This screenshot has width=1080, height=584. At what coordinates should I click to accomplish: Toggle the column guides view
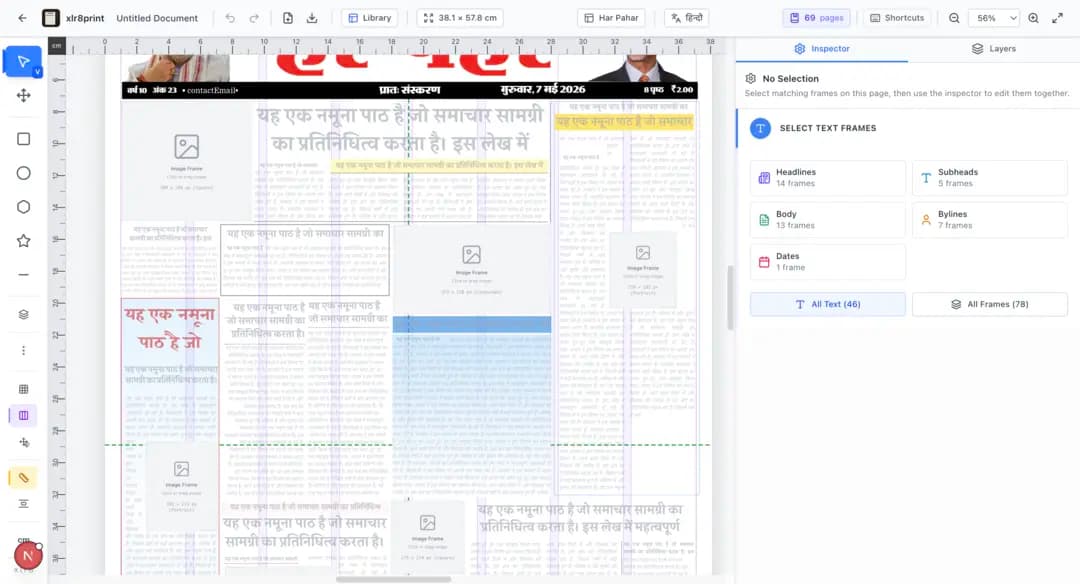coord(23,415)
